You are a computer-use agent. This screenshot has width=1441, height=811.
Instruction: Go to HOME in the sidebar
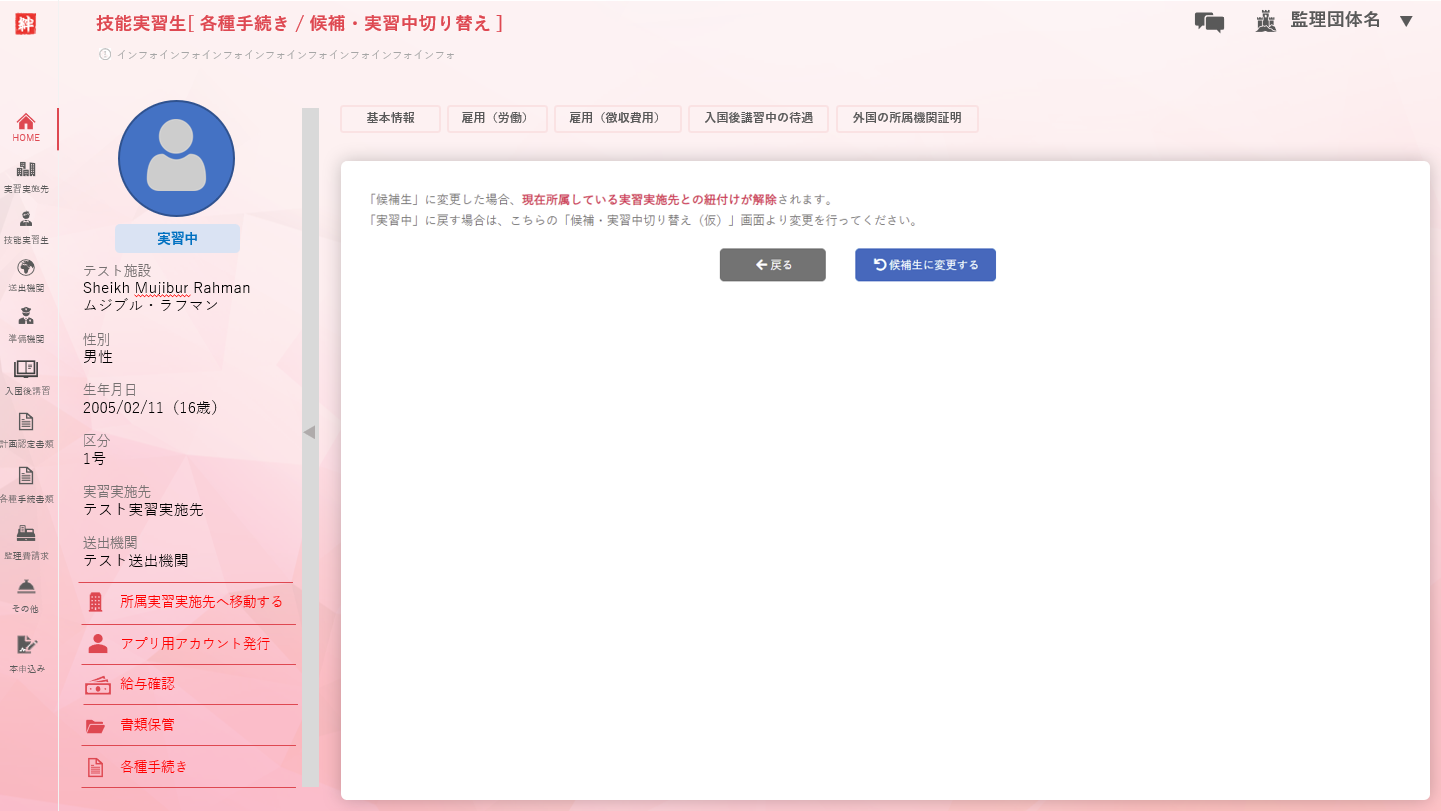coord(27,122)
